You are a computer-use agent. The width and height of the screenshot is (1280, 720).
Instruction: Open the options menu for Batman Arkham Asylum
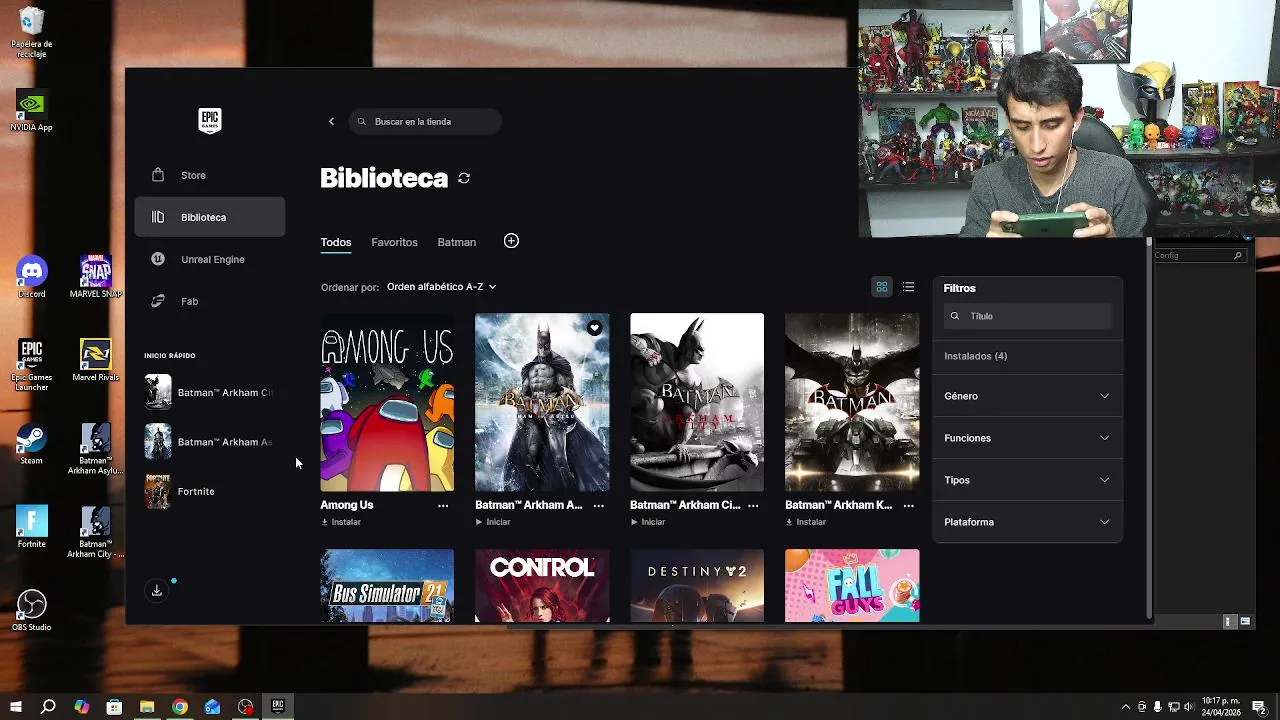click(x=598, y=506)
